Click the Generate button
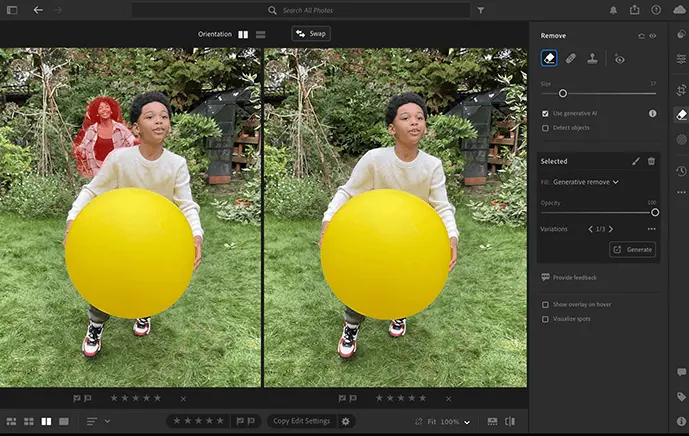689x436 pixels. click(632, 250)
